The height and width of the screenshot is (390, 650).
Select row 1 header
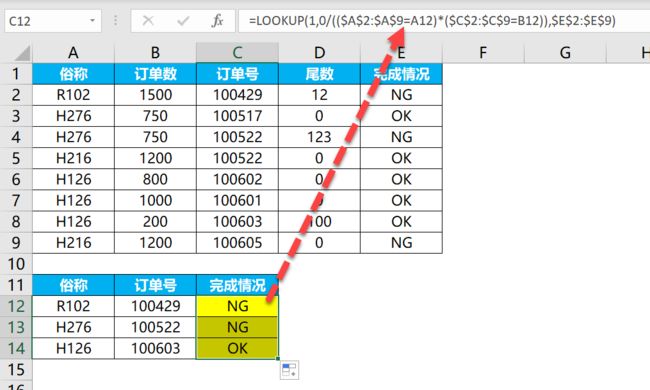[x=16, y=74]
